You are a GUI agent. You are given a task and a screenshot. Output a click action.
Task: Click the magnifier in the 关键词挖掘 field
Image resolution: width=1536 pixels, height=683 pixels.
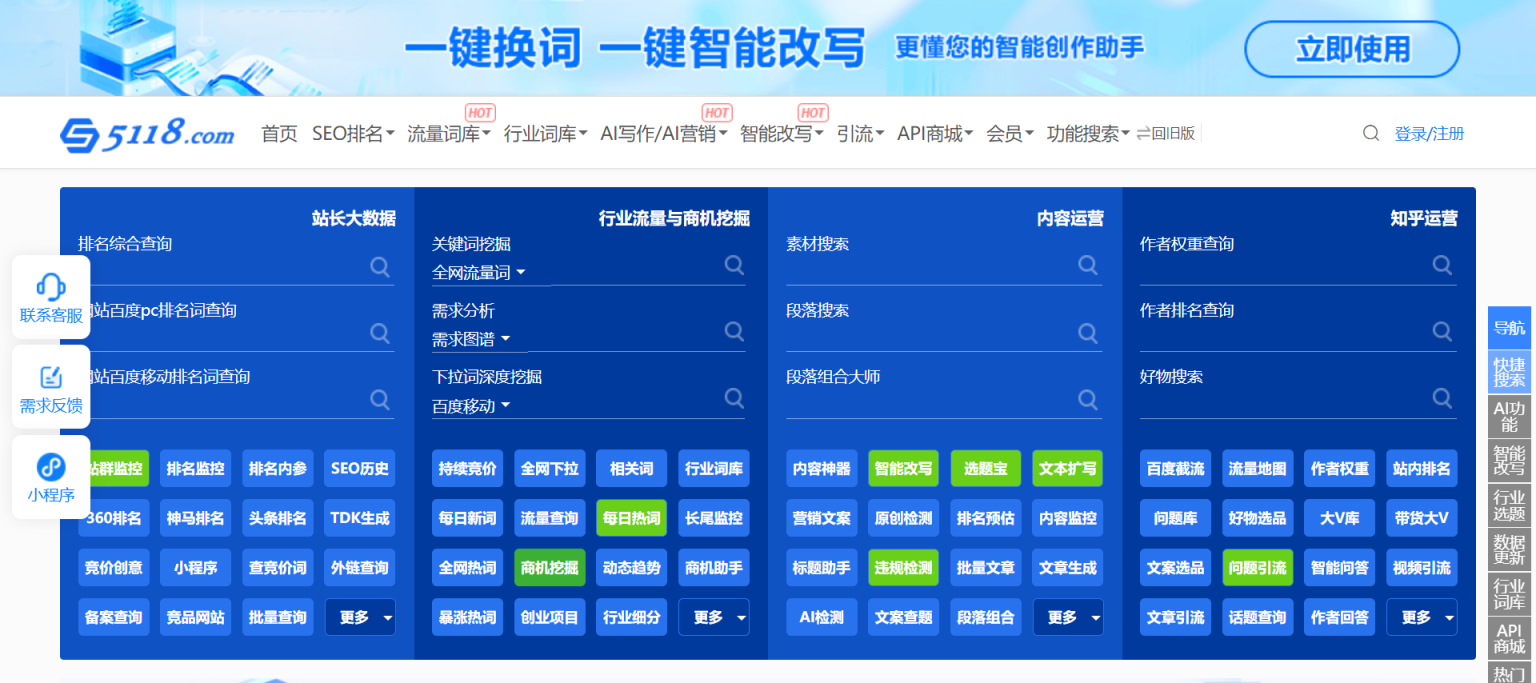coord(734,265)
